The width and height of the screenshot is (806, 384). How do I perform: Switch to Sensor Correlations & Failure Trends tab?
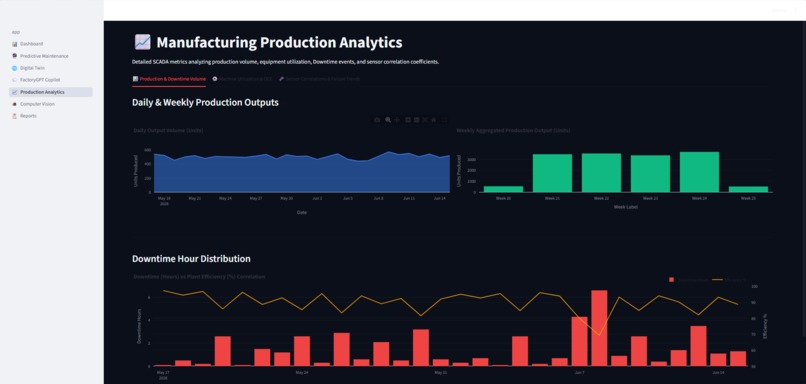pos(319,79)
